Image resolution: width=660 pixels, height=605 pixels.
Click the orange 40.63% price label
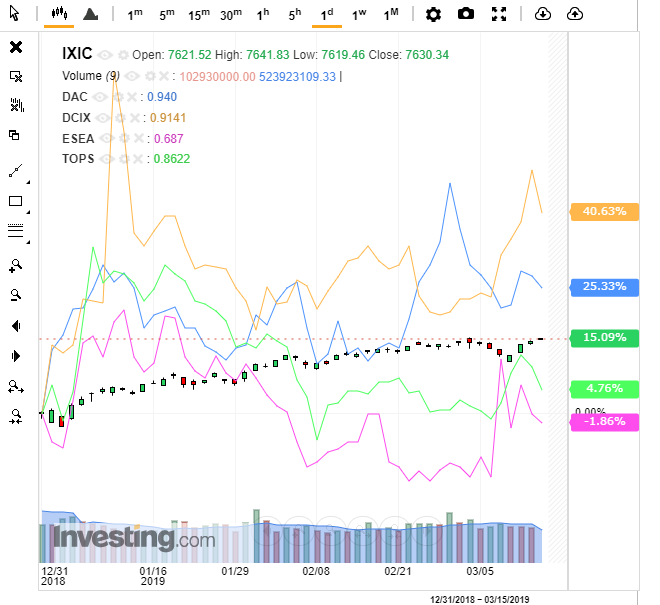pyautogui.click(x=603, y=211)
